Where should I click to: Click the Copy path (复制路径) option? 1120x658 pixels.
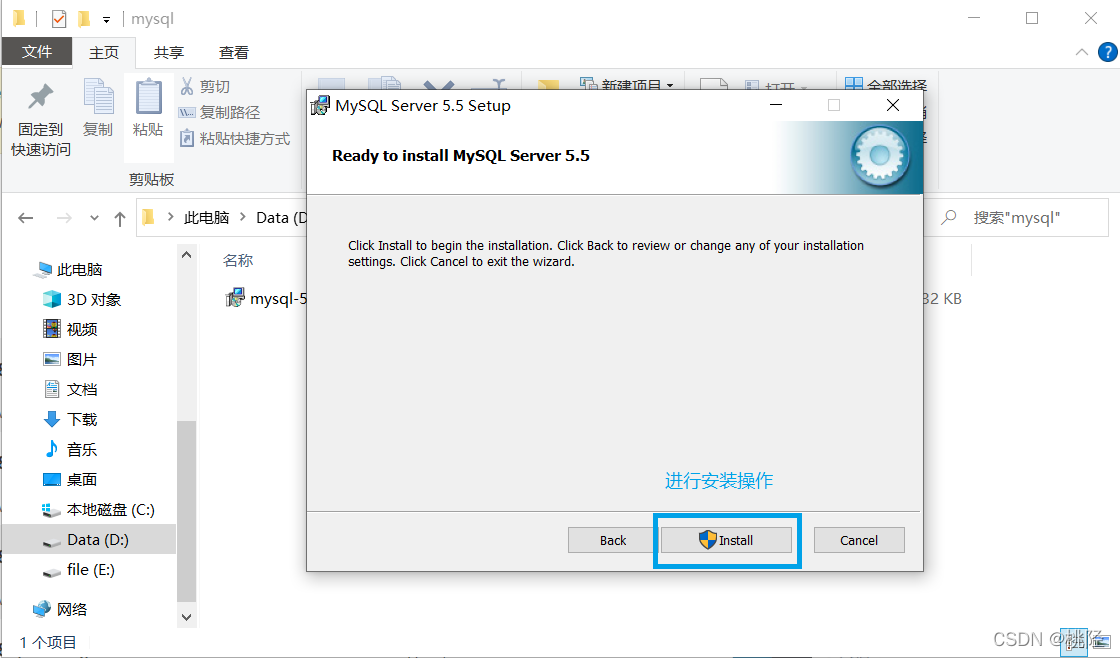[219, 112]
